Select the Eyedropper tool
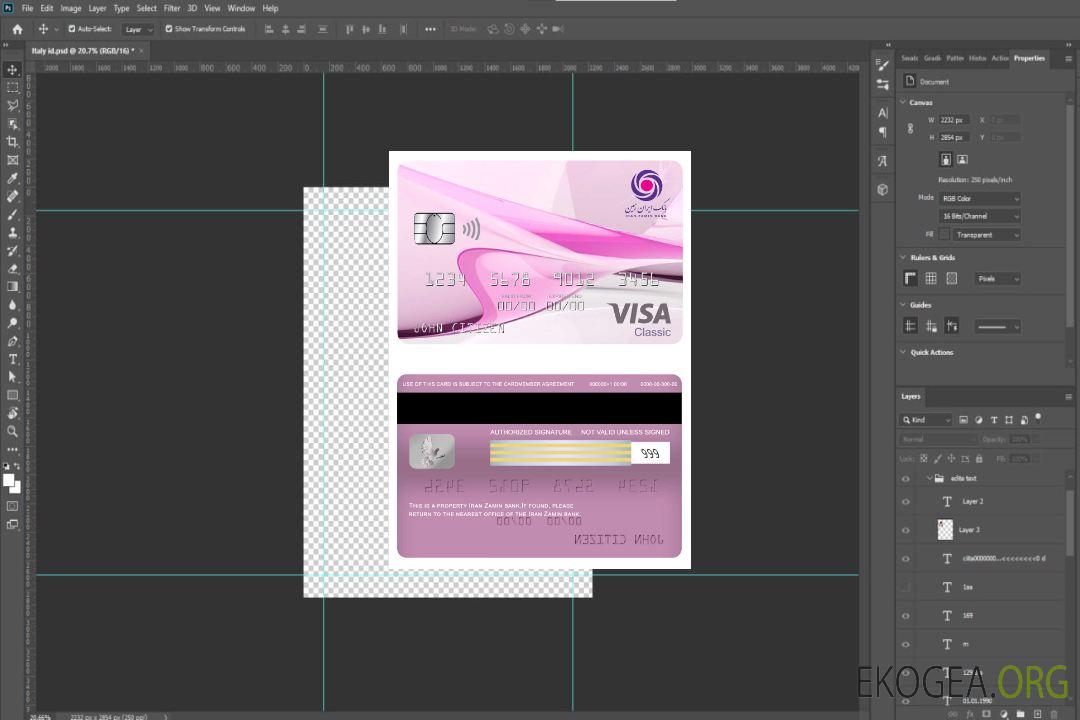The image size is (1080, 720). point(12,178)
